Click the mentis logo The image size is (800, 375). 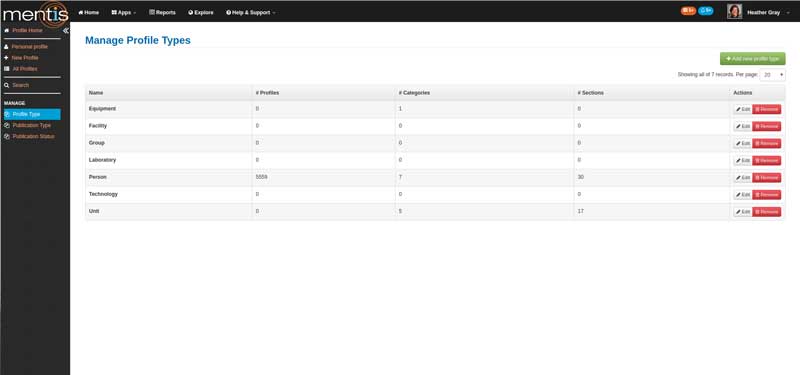(35, 13)
